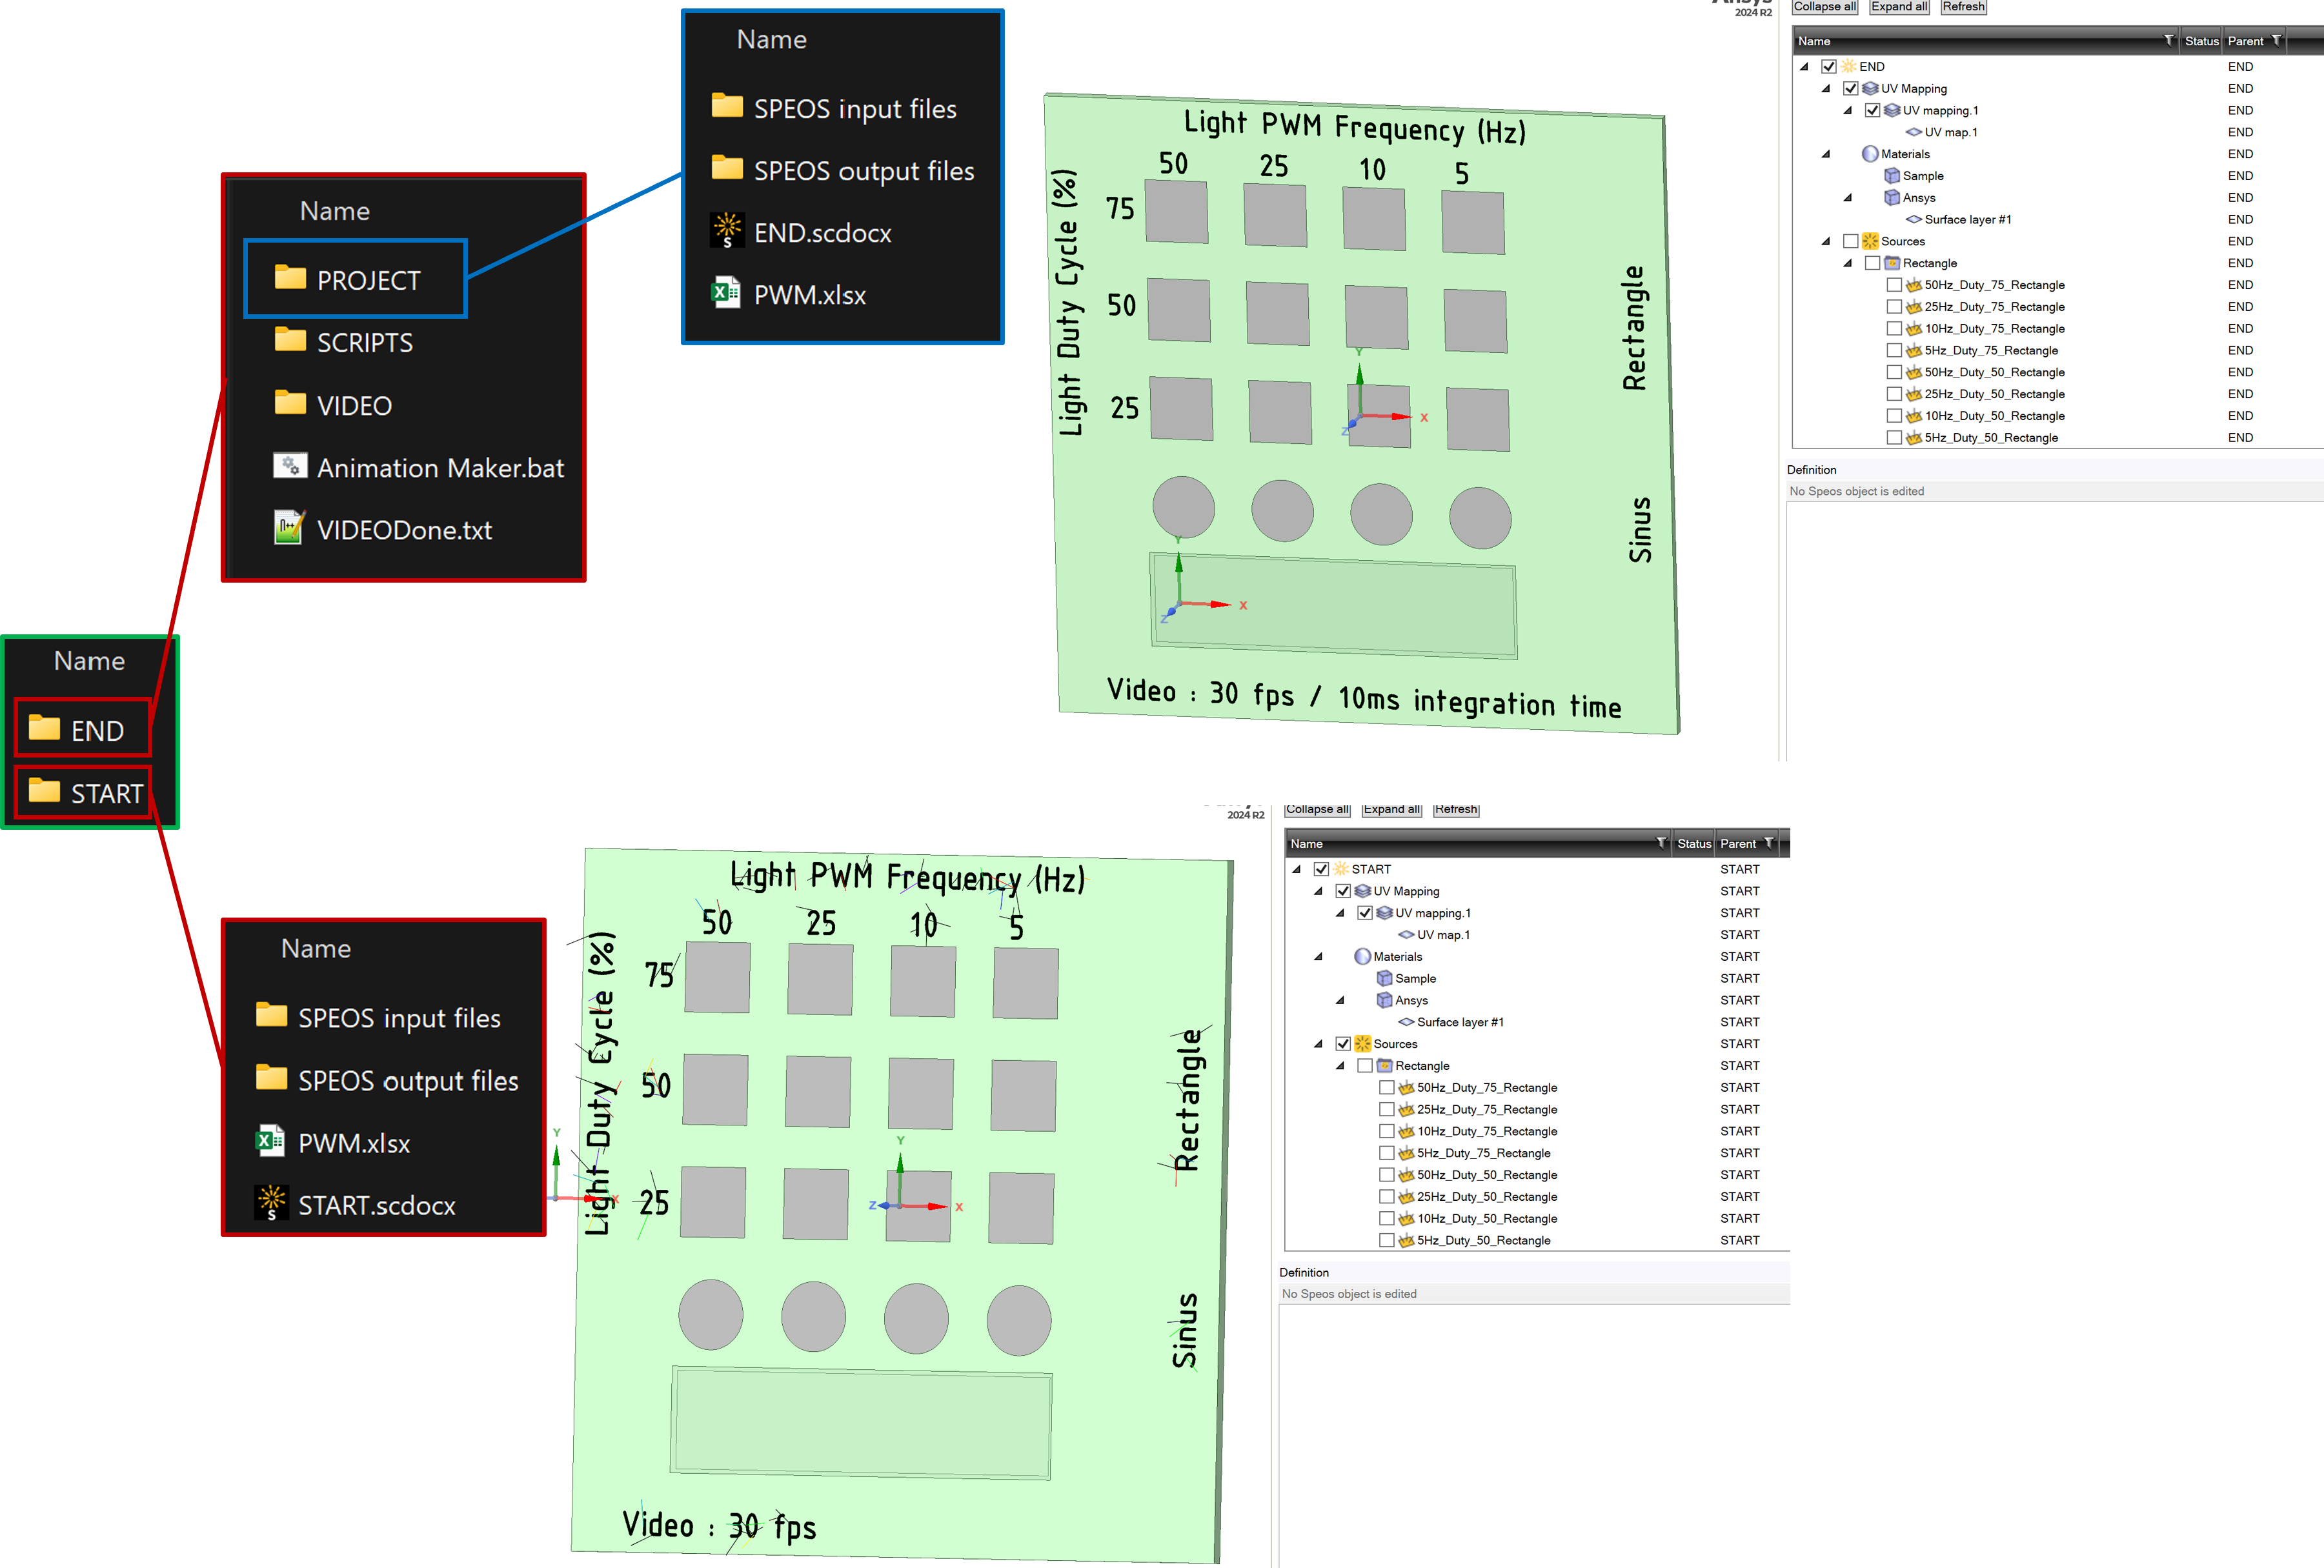
Task: Select UV Mapping icon in END tree
Action: click(1870, 88)
